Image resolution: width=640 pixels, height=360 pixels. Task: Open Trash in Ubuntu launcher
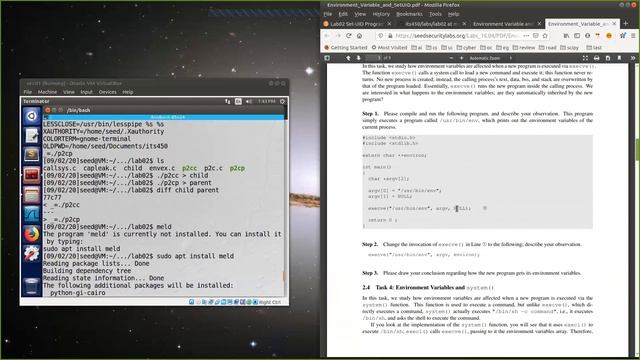coord(31,286)
